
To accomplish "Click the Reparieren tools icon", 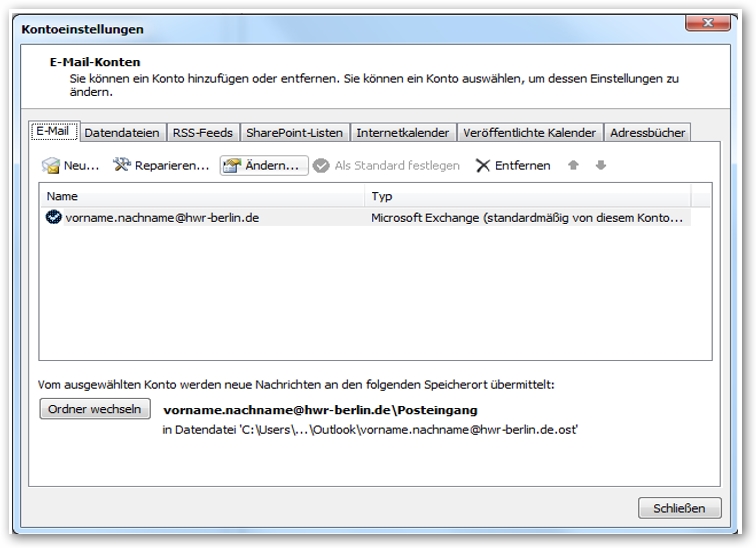I will point(122,165).
